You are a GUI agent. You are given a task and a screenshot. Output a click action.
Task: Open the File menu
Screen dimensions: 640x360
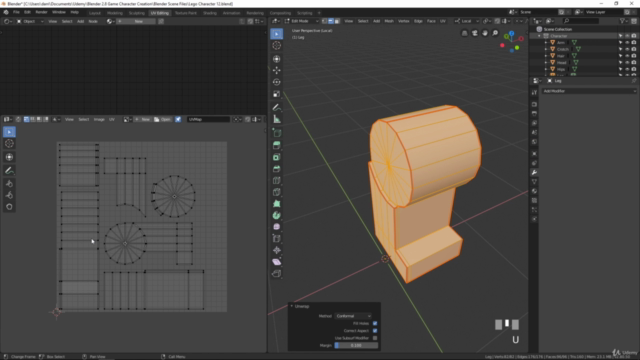tap(16, 12)
